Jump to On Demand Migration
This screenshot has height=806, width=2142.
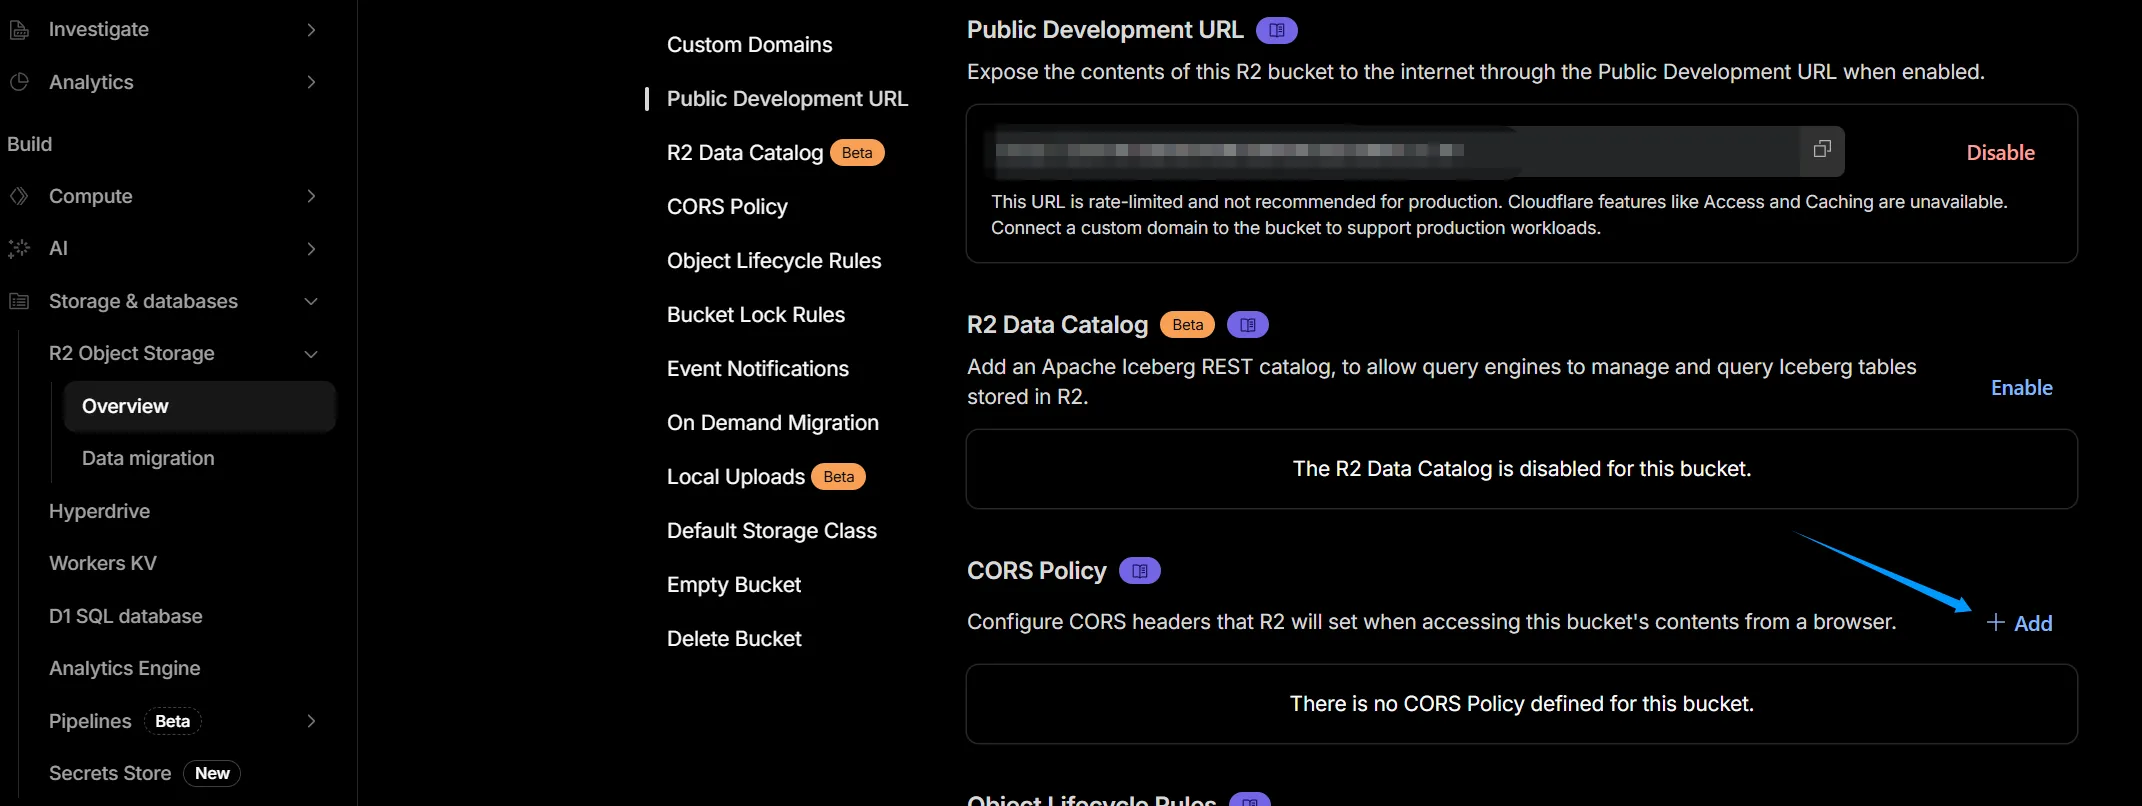[x=773, y=423]
